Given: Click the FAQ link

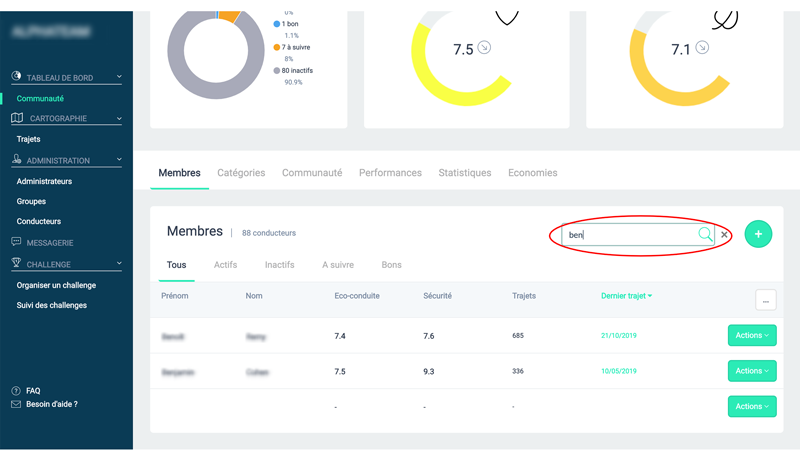Looking at the screenshot, I should coord(33,391).
